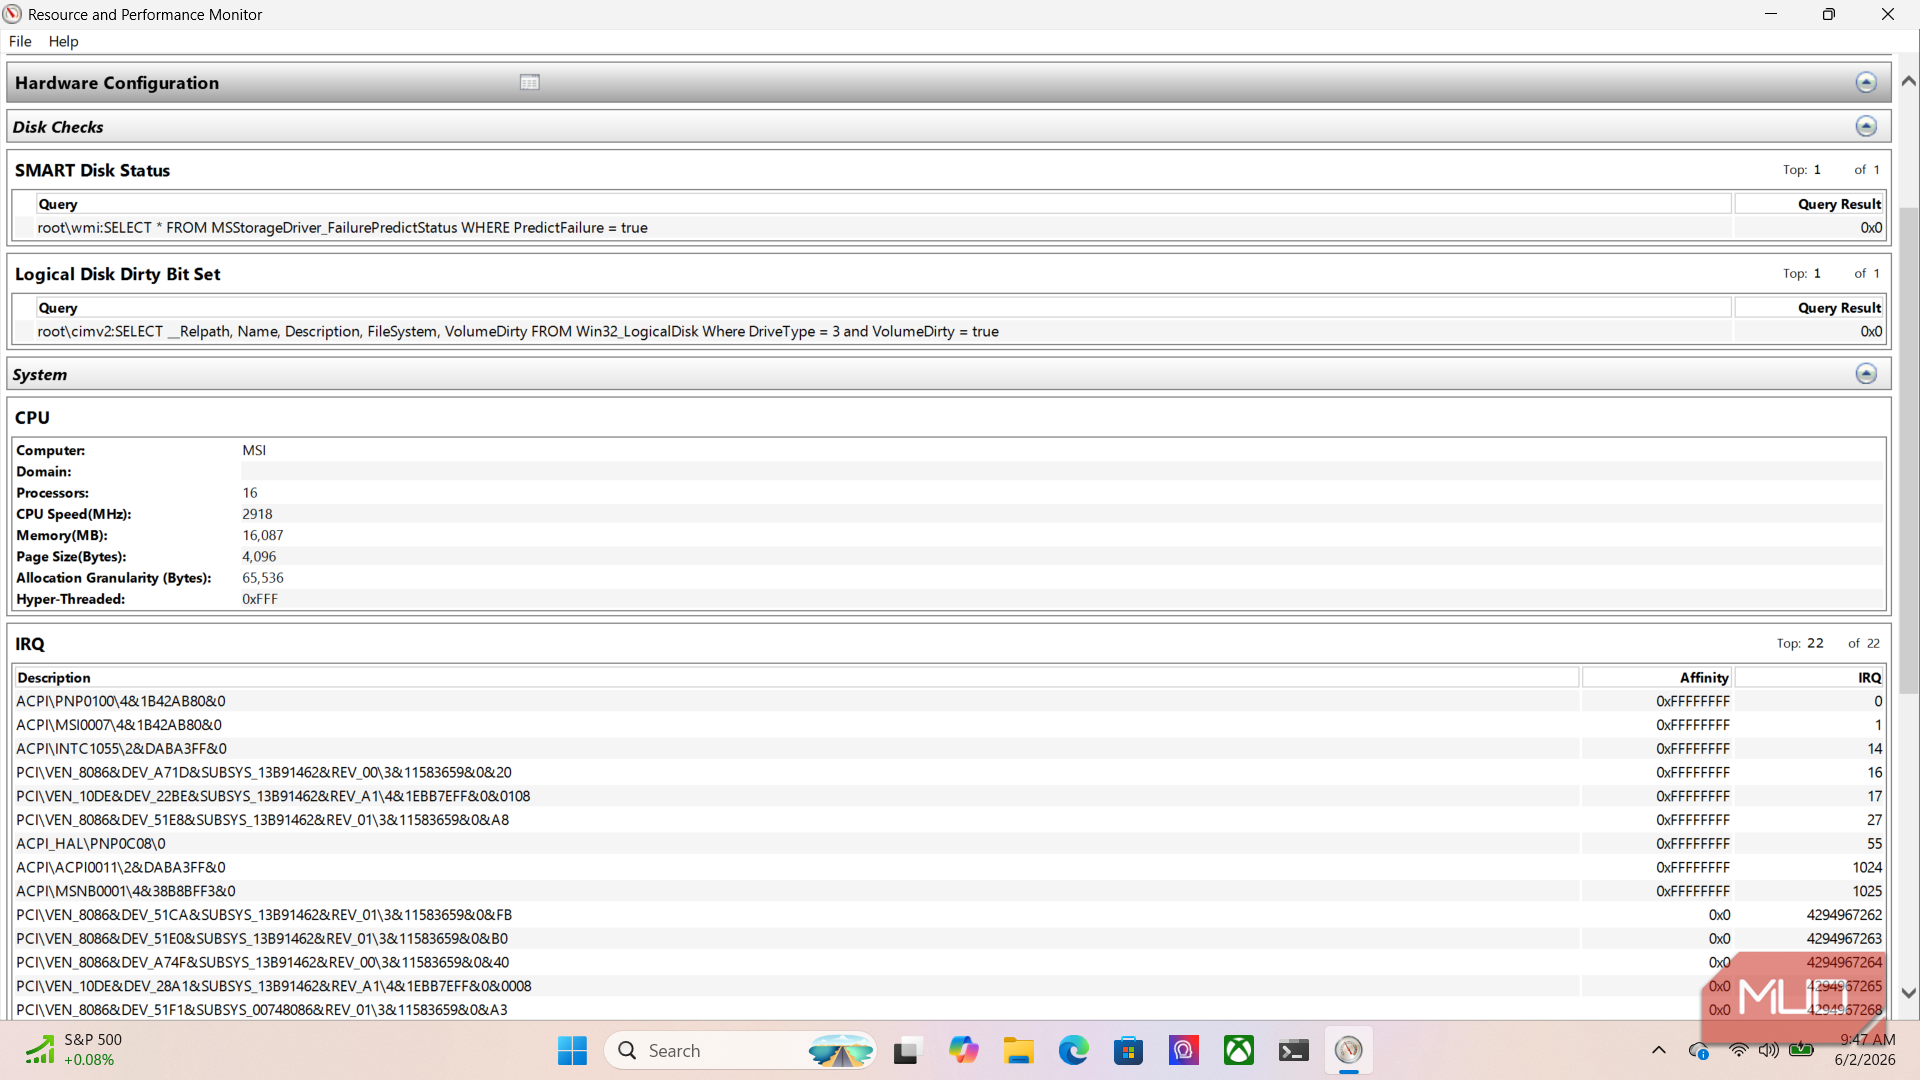Open the purple app icon in the taskbar
Screen dimensions: 1920x1080
click(x=1184, y=1051)
